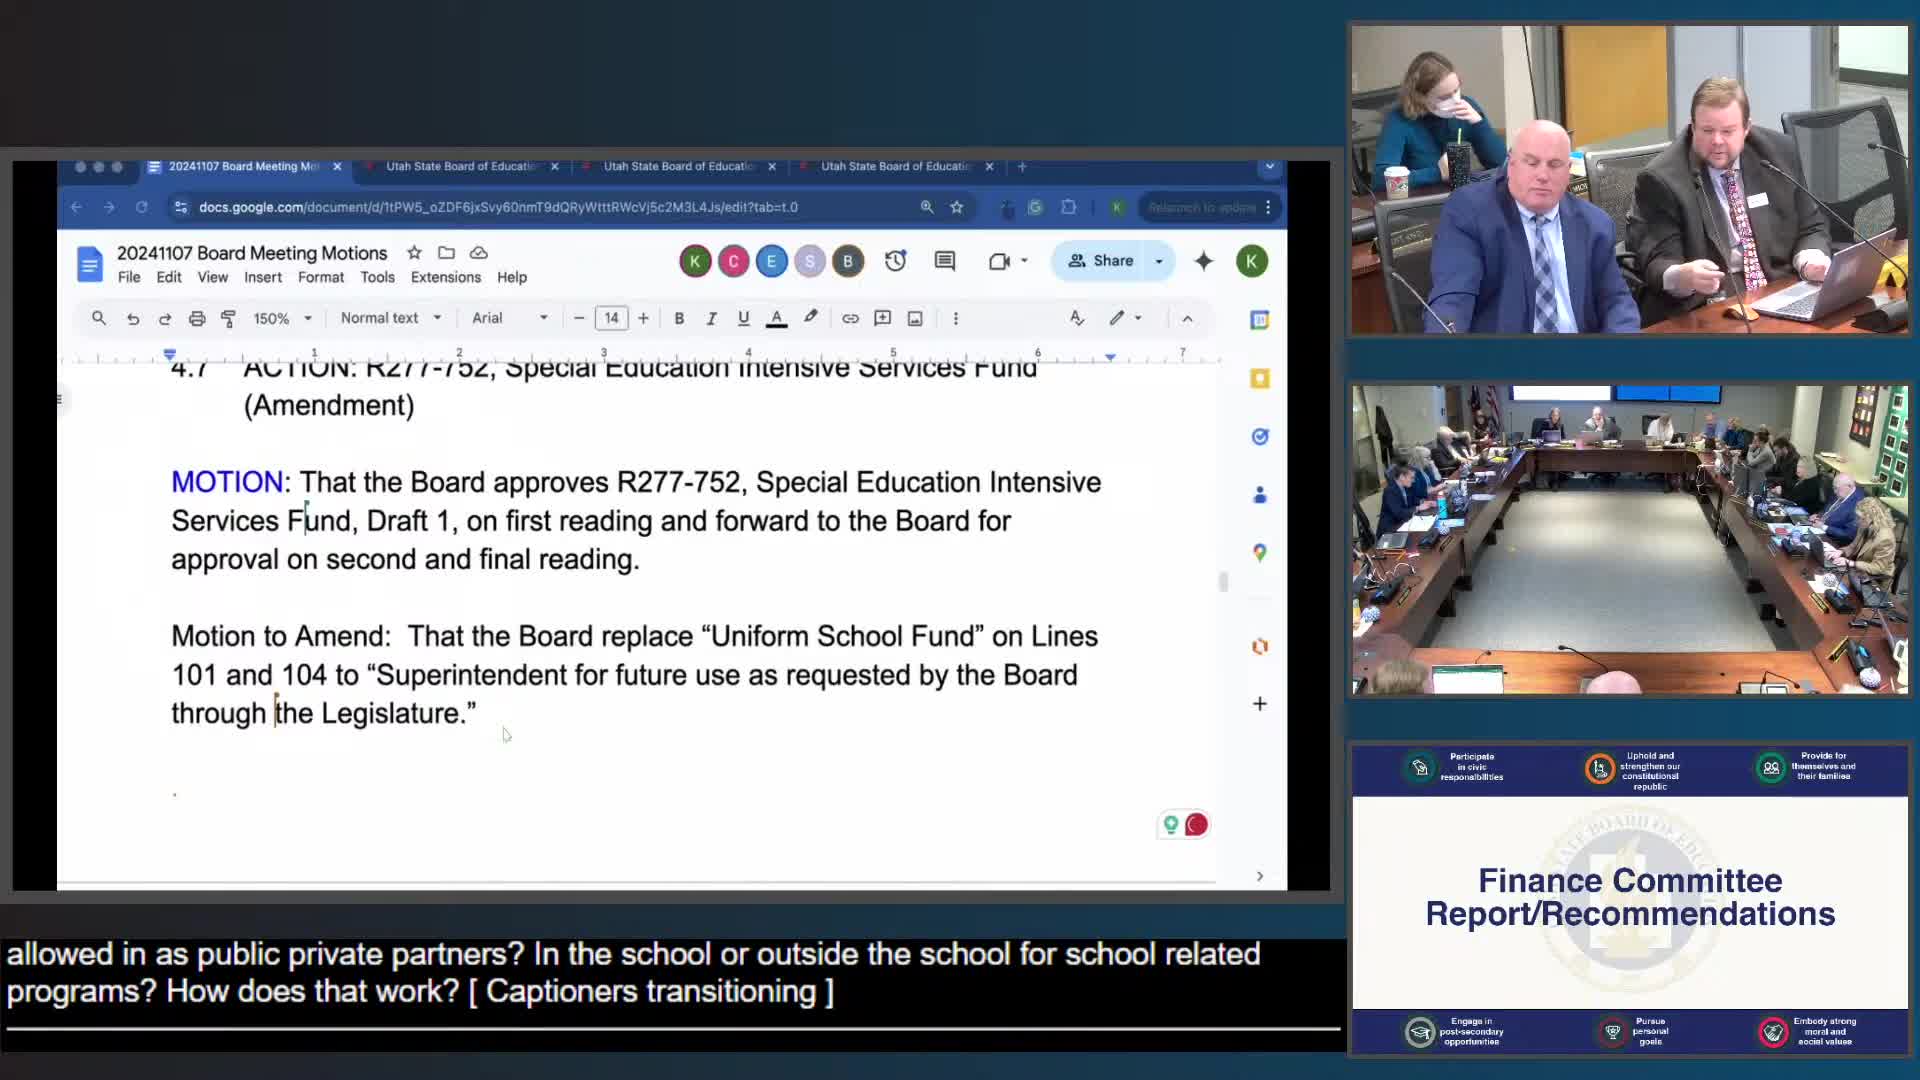Screen dimensions: 1920x1080
Task: Open the comments panel icon
Action: tap(944, 261)
